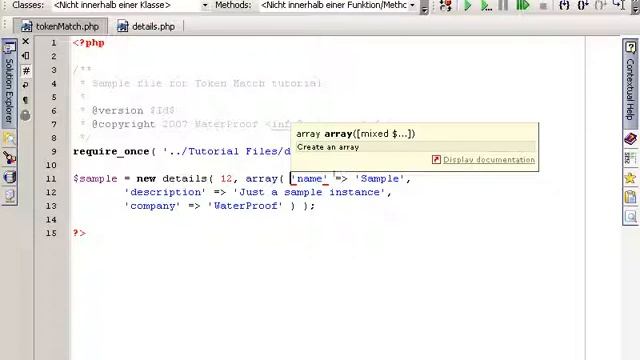This screenshot has width=640, height=360.
Task: Click the 'new' keyword on line 11
Action: click(146, 178)
